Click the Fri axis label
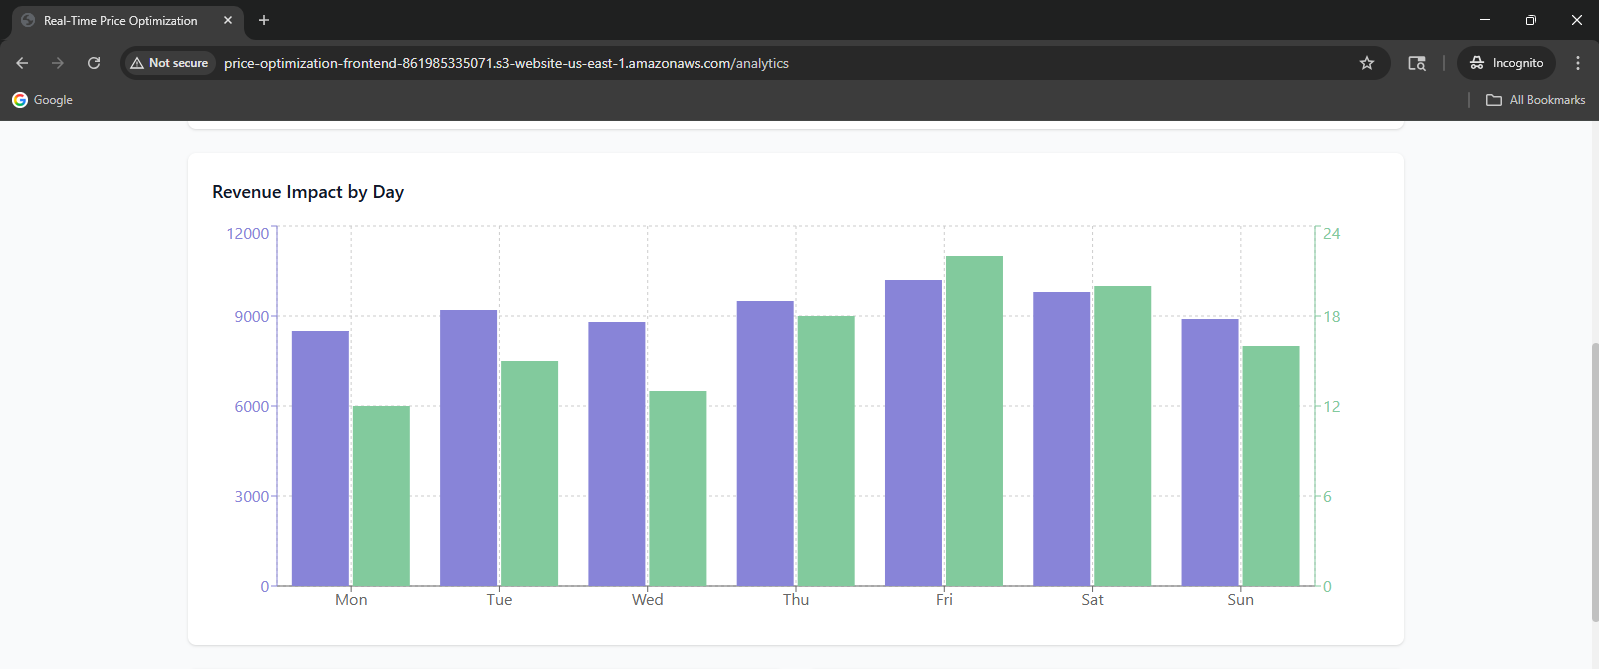The width and height of the screenshot is (1599, 669). (x=944, y=600)
